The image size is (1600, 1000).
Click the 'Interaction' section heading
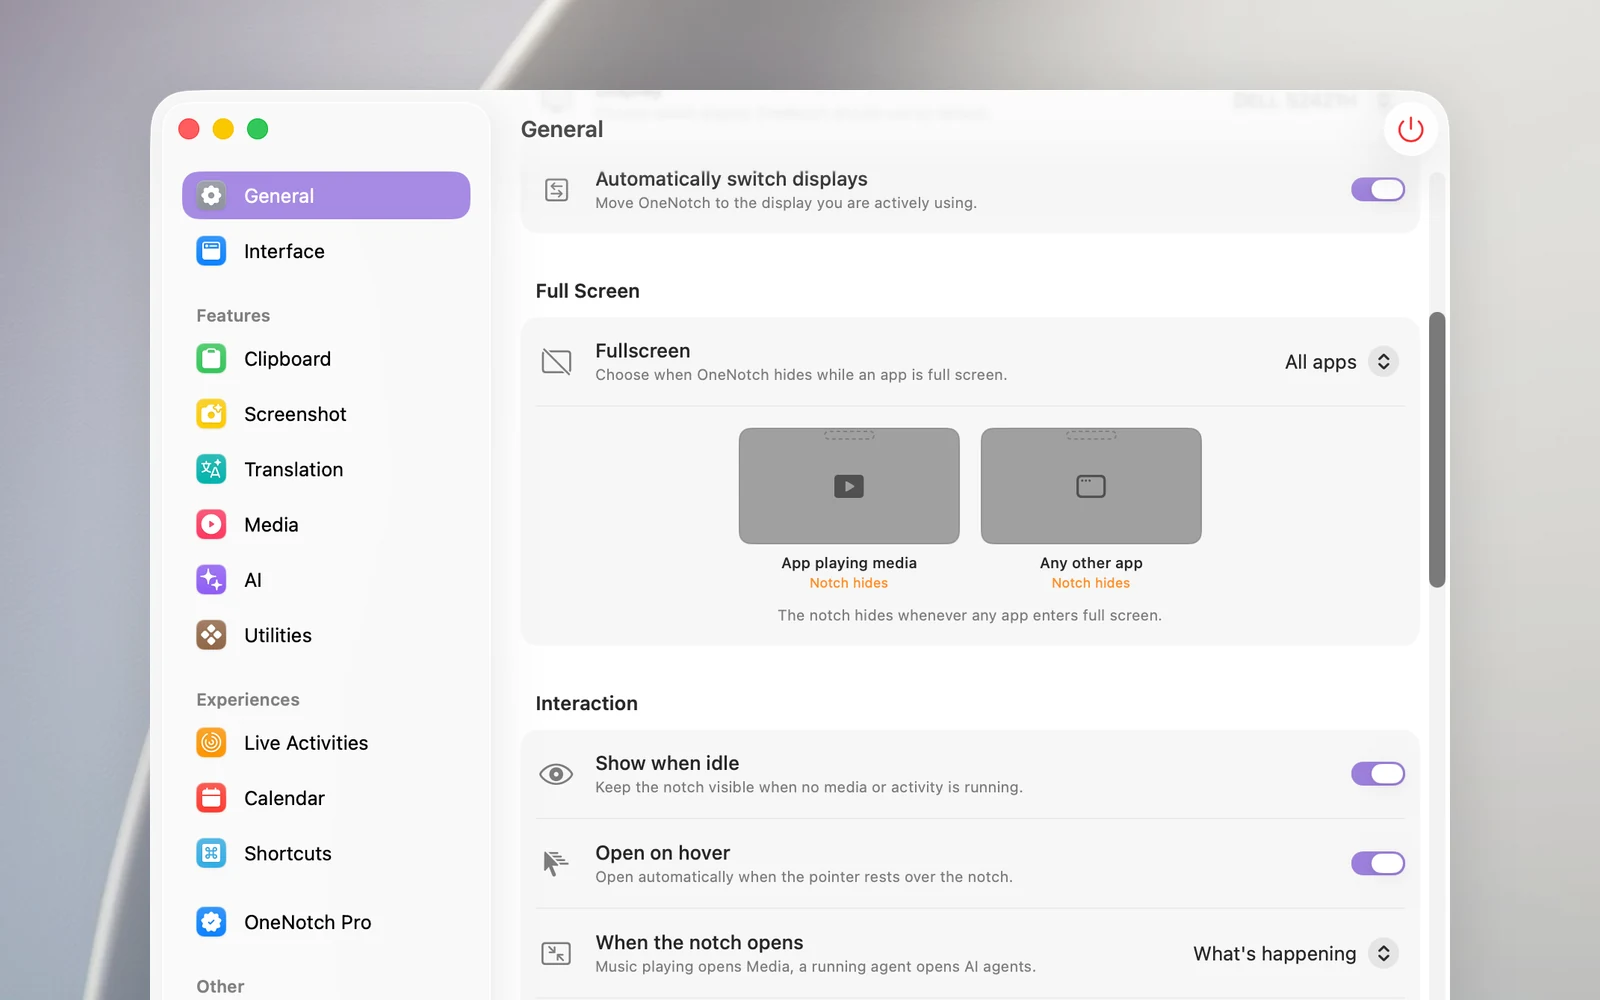click(586, 703)
